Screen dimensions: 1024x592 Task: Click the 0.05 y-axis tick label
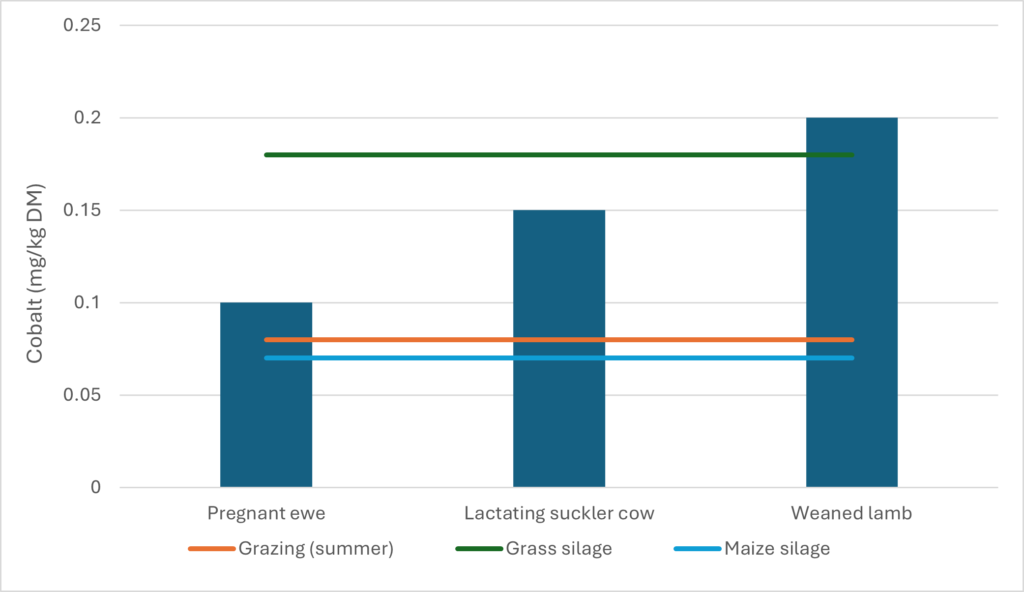tap(83, 395)
